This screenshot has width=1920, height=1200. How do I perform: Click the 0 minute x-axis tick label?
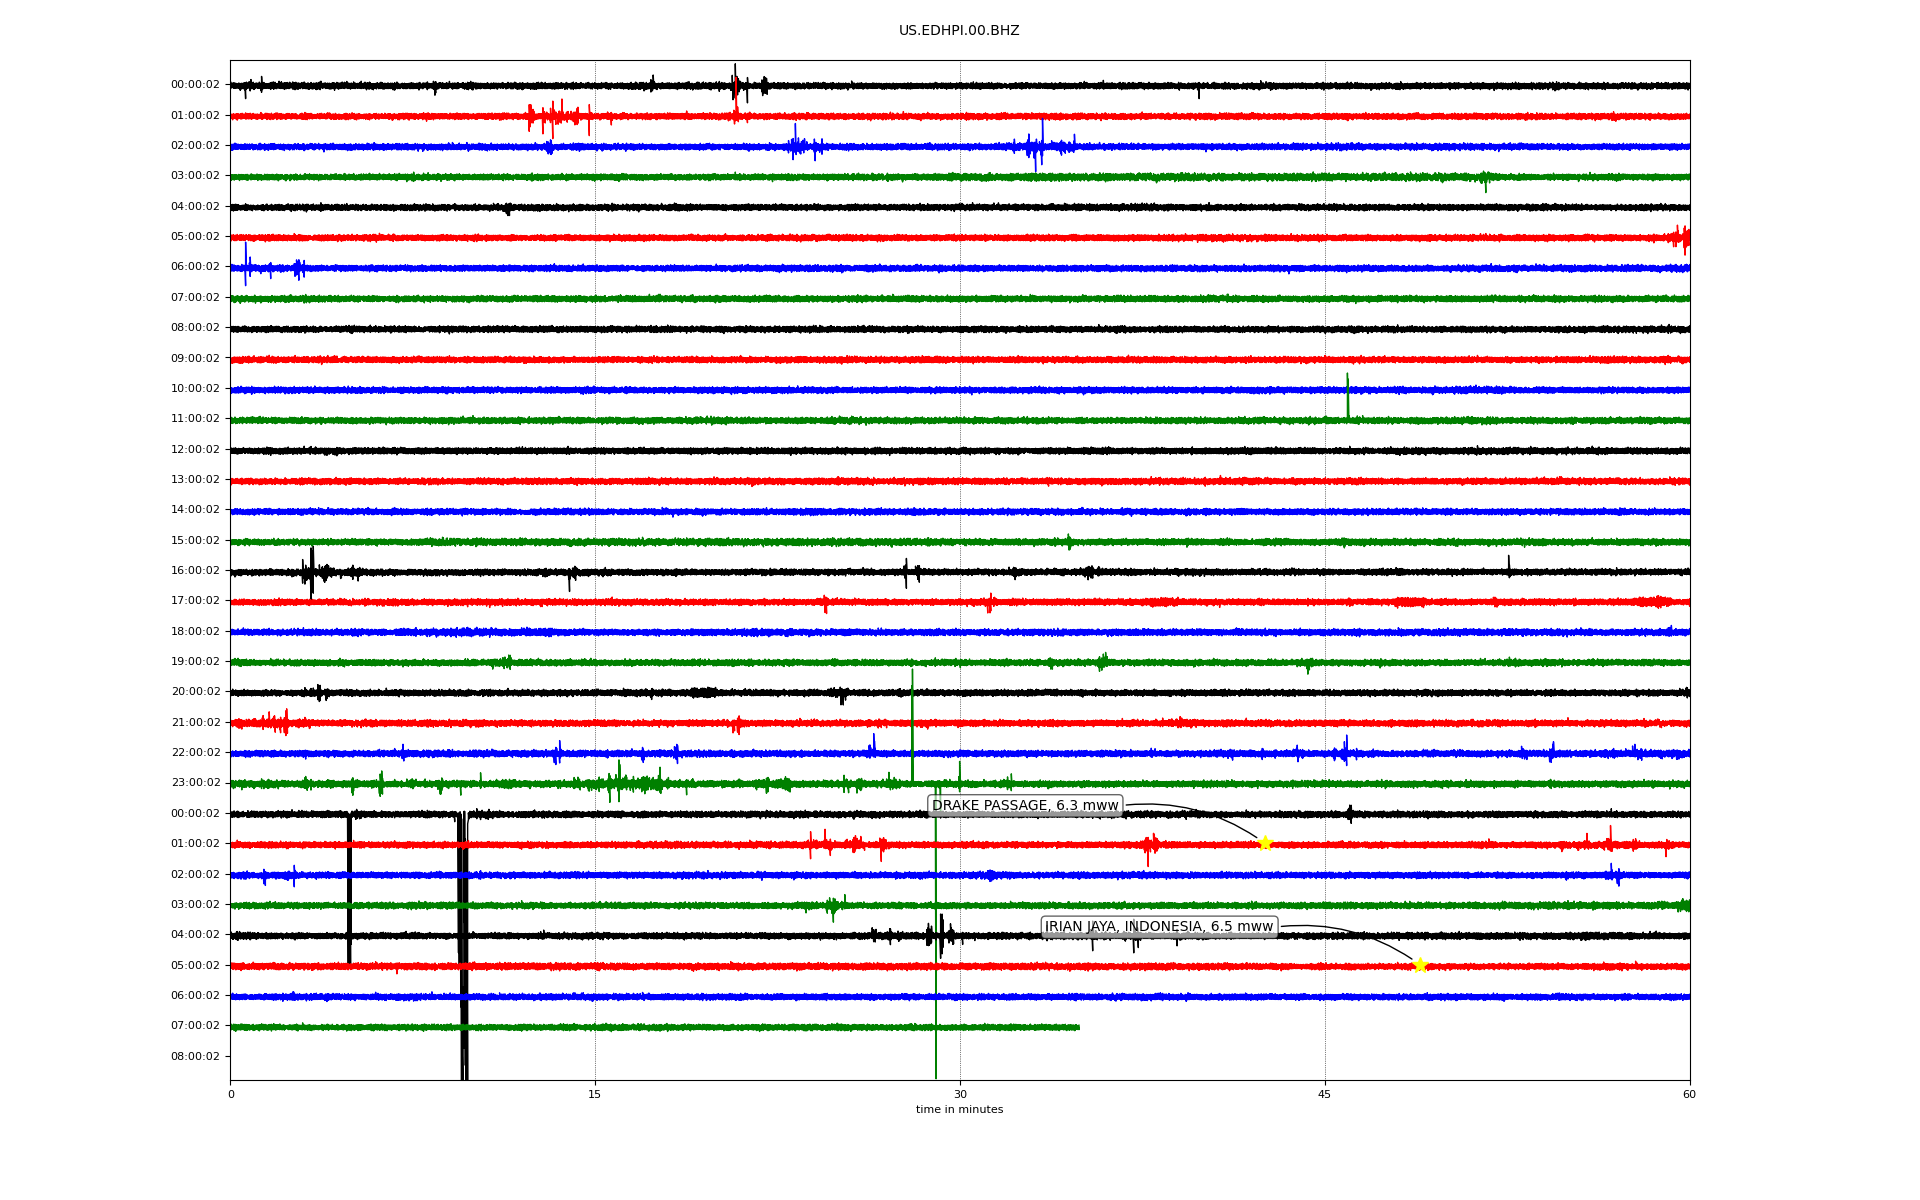point(231,1094)
